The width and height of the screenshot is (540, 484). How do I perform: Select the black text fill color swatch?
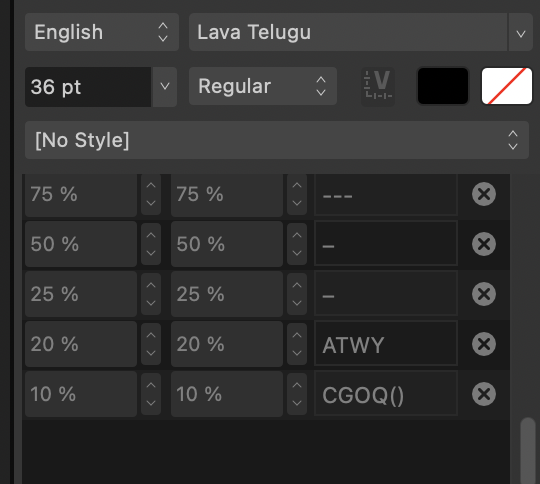(x=443, y=86)
